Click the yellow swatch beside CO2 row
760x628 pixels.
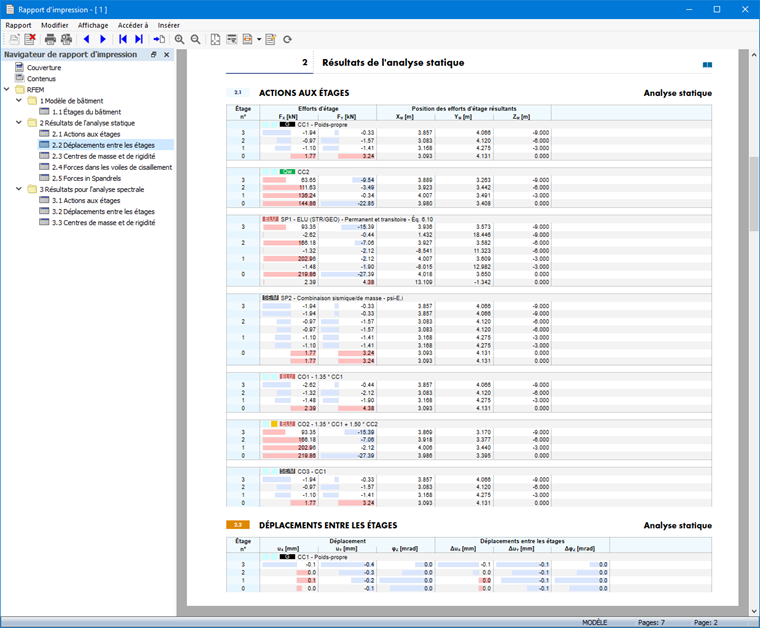pyautogui.click(x=274, y=424)
